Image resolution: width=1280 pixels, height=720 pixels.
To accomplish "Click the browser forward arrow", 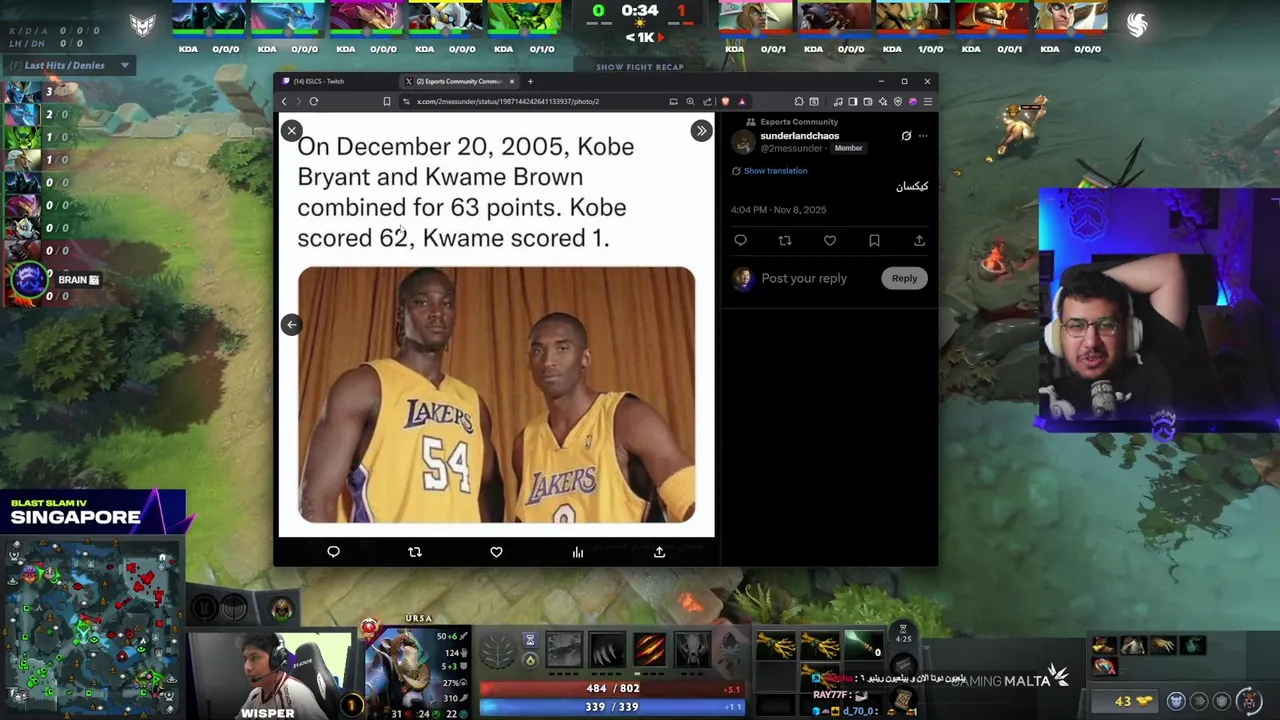I will 298,101.
